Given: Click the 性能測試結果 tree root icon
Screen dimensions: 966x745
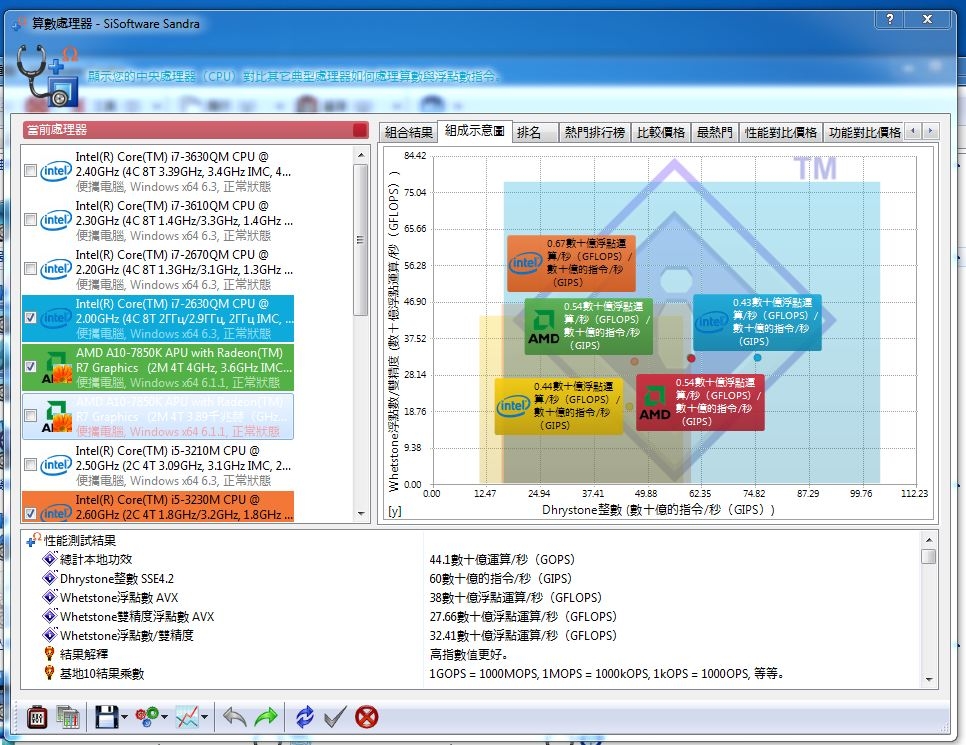Looking at the screenshot, I should click(33, 540).
